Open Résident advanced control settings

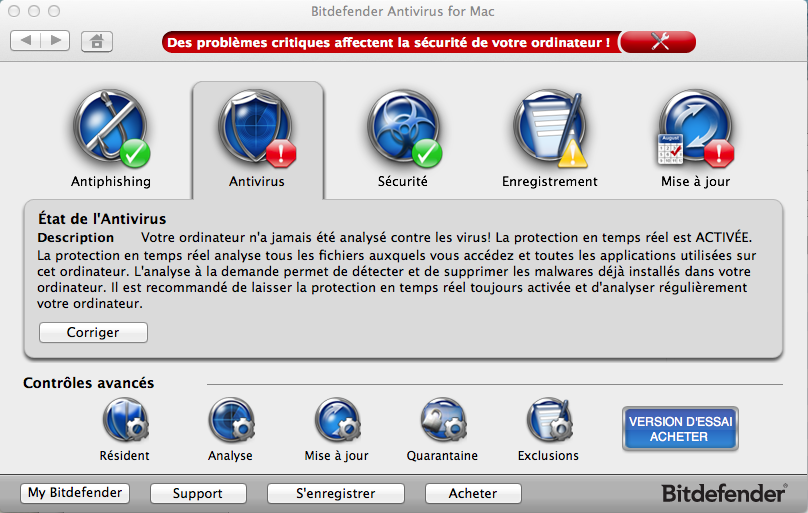tap(125, 420)
